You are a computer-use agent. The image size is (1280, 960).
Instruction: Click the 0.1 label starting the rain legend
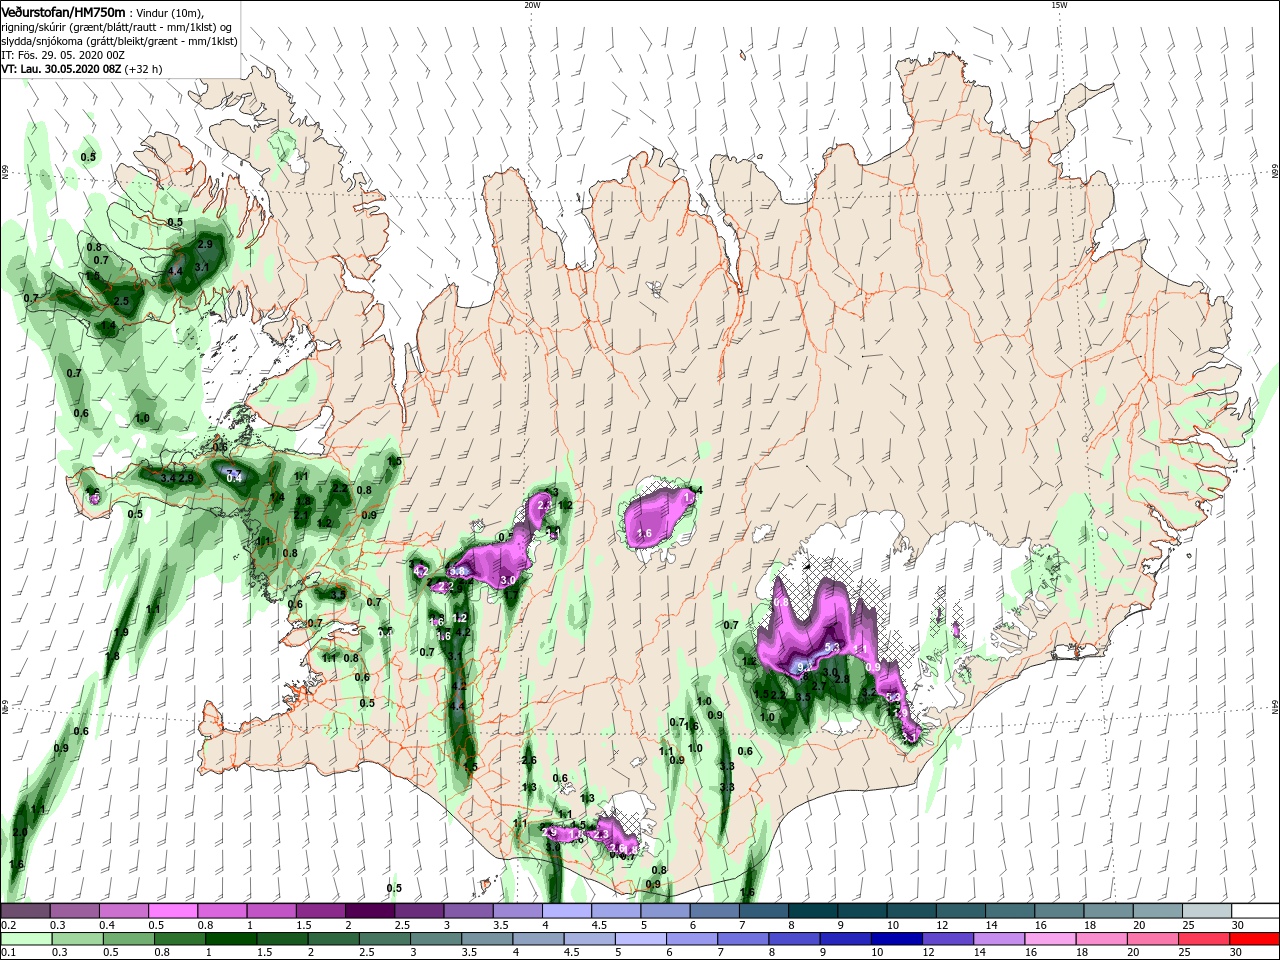[8, 953]
